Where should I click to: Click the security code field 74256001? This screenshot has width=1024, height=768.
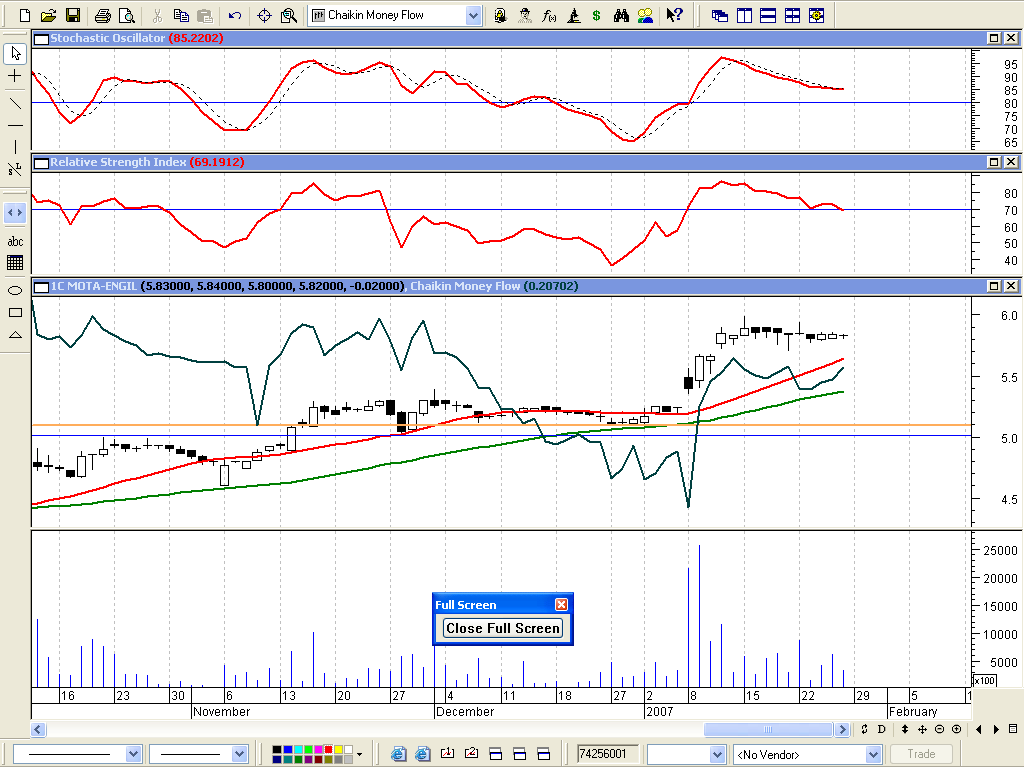tap(608, 754)
